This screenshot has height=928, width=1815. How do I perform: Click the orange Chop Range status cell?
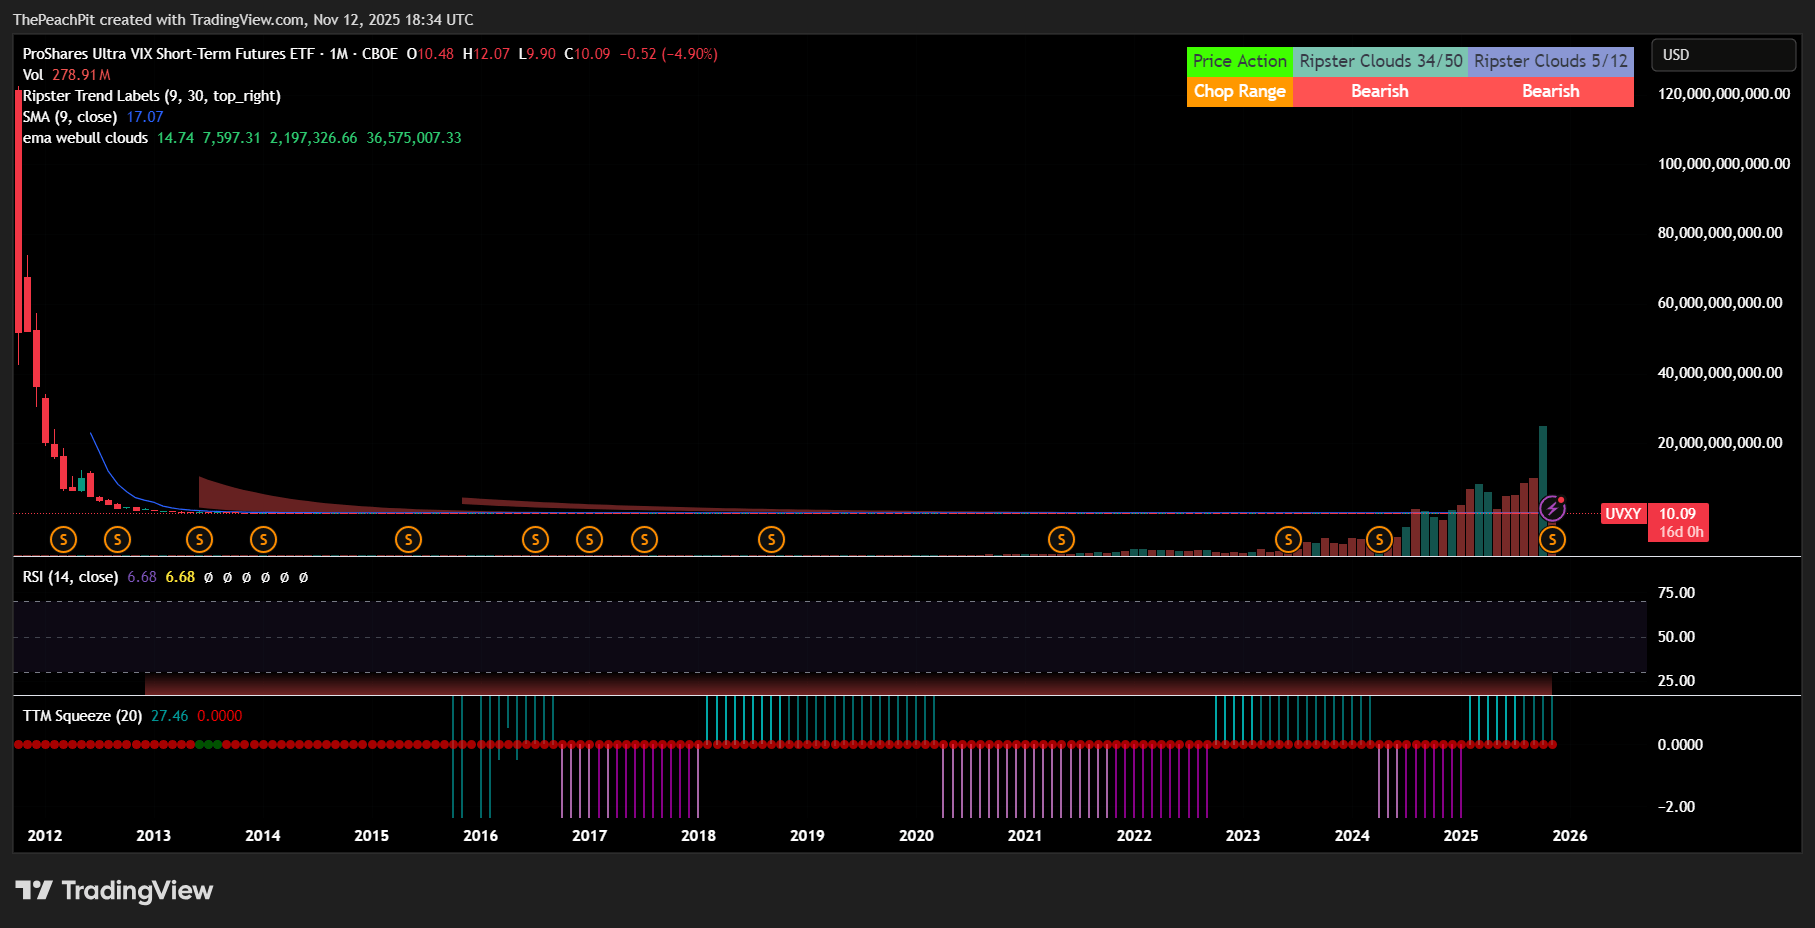click(x=1239, y=91)
